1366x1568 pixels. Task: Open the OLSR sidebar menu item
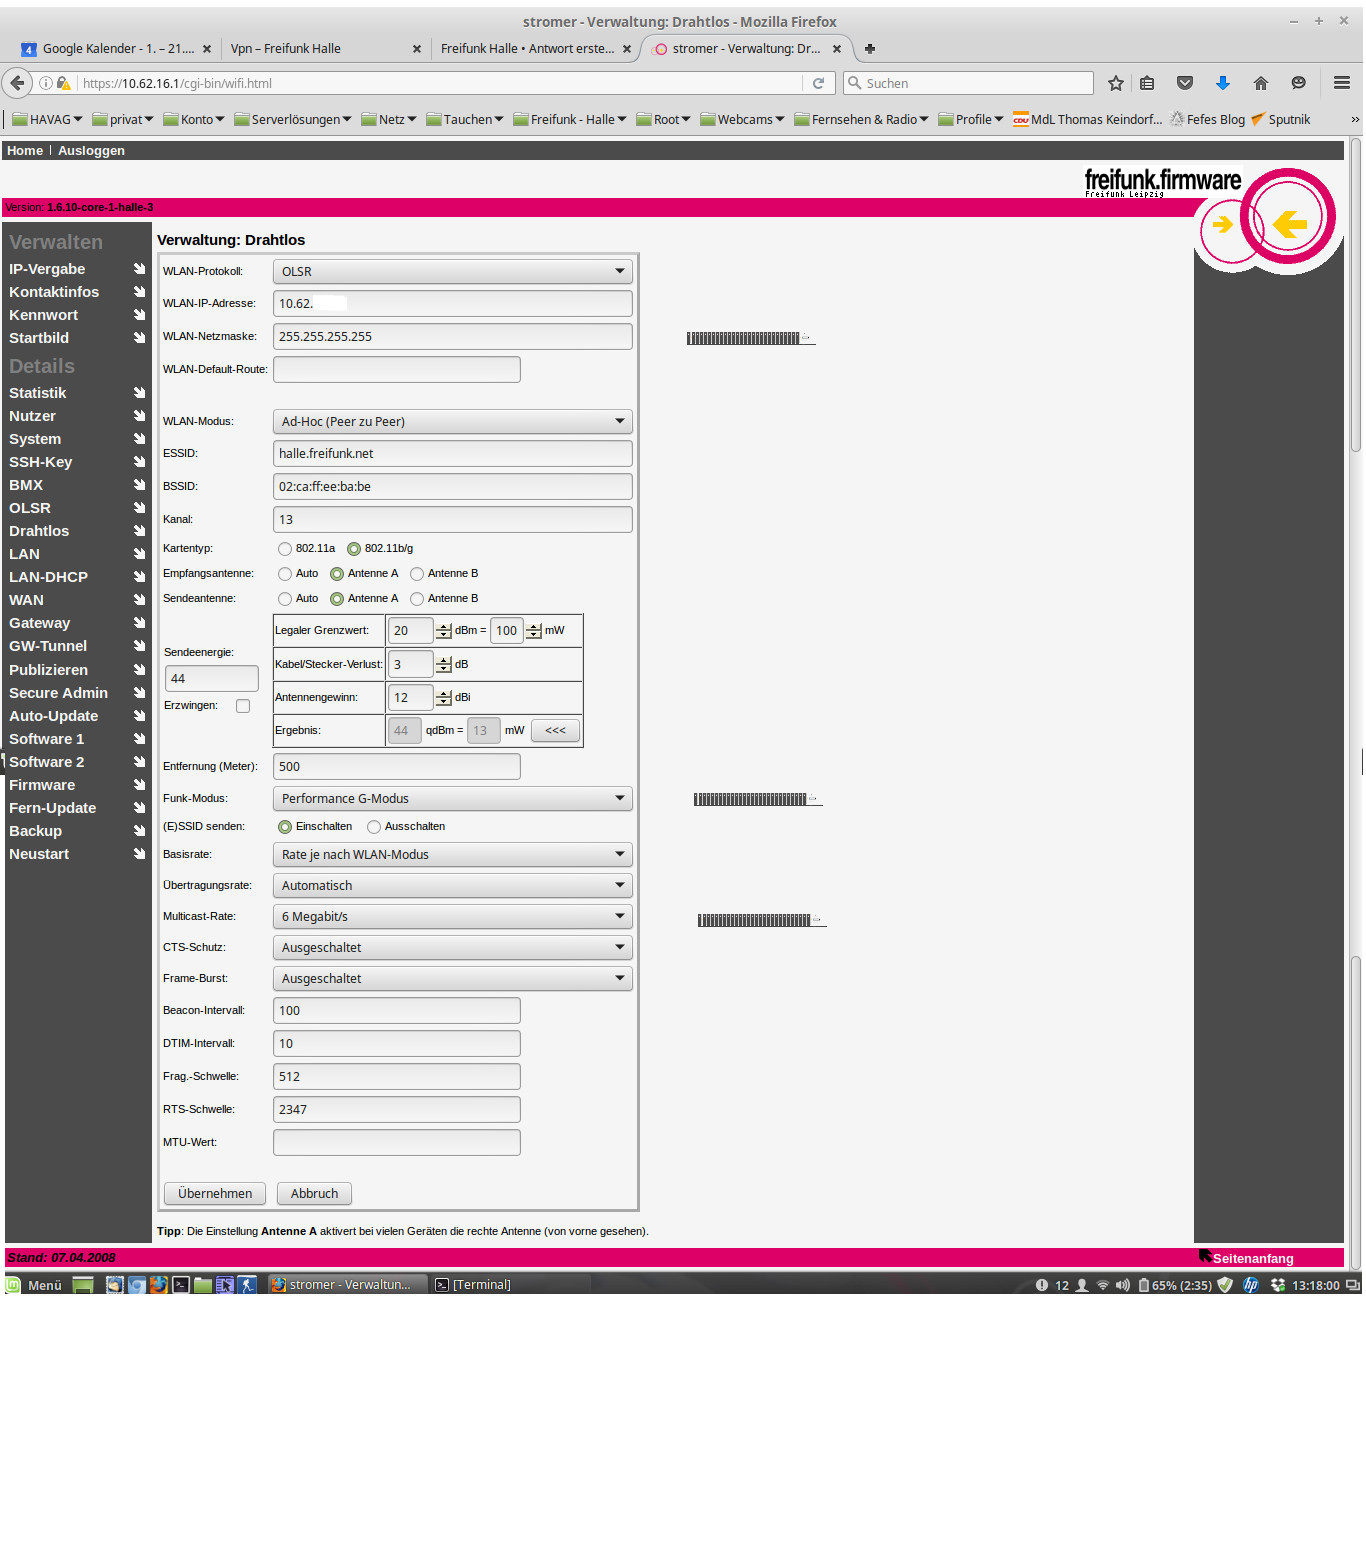[x=30, y=508]
